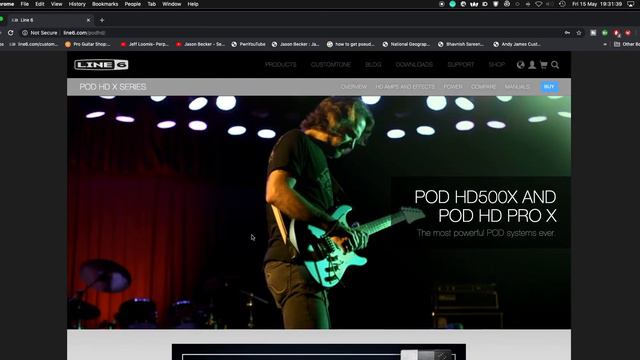This screenshot has width=640, height=360.
Task: Open the Edit menu
Action: pos(40,4)
